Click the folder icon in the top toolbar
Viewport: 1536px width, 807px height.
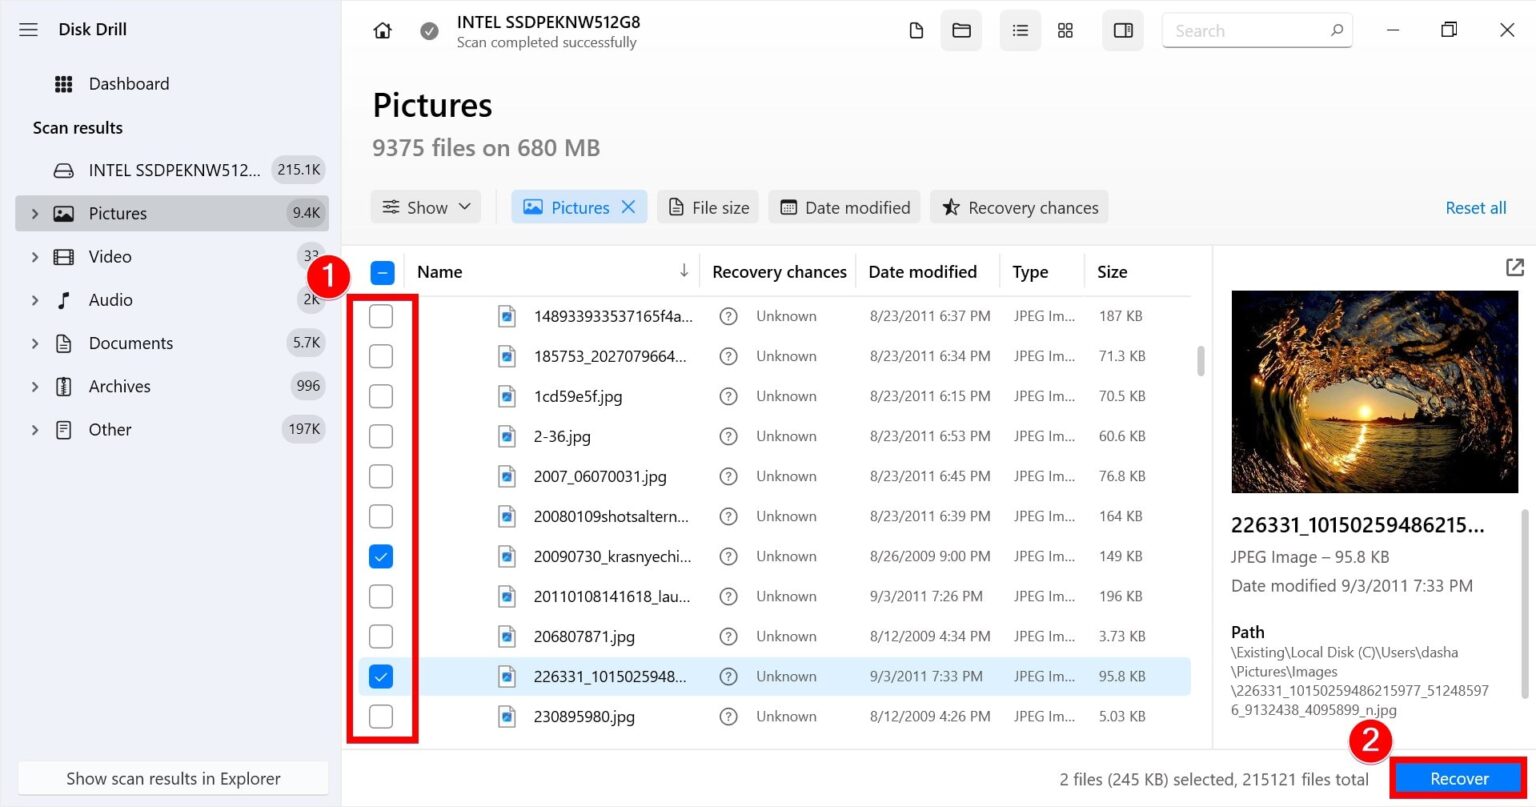(x=961, y=30)
